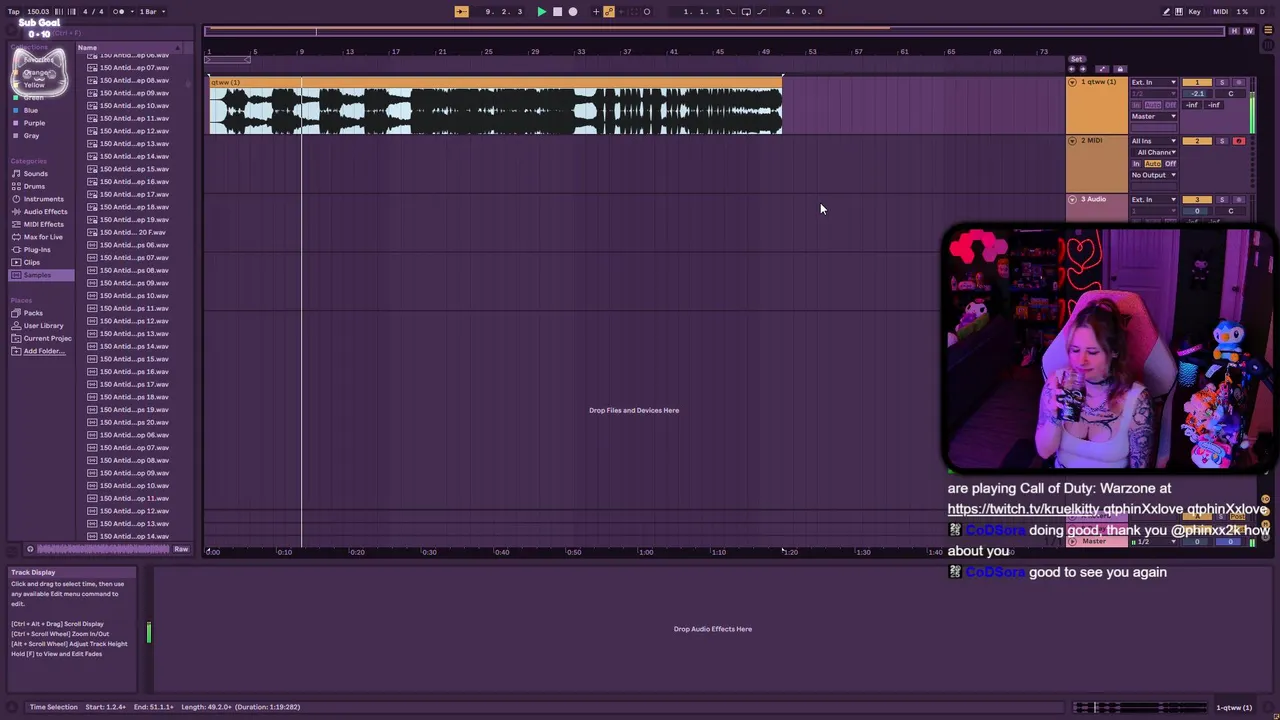Collapse track 1 qtww (1) fold arrow
Image resolution: width=1280 pixels, height=720 pixels.
pyautogui.click(x=1072, y=82)
